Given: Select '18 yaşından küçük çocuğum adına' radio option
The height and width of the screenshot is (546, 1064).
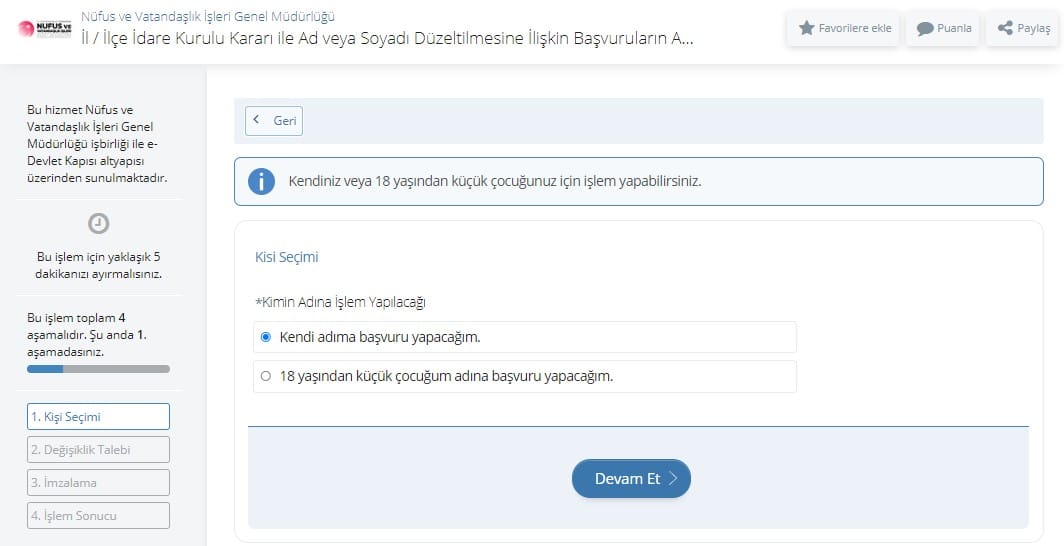Looking at the screenshot, I should (x=266, y=377).
